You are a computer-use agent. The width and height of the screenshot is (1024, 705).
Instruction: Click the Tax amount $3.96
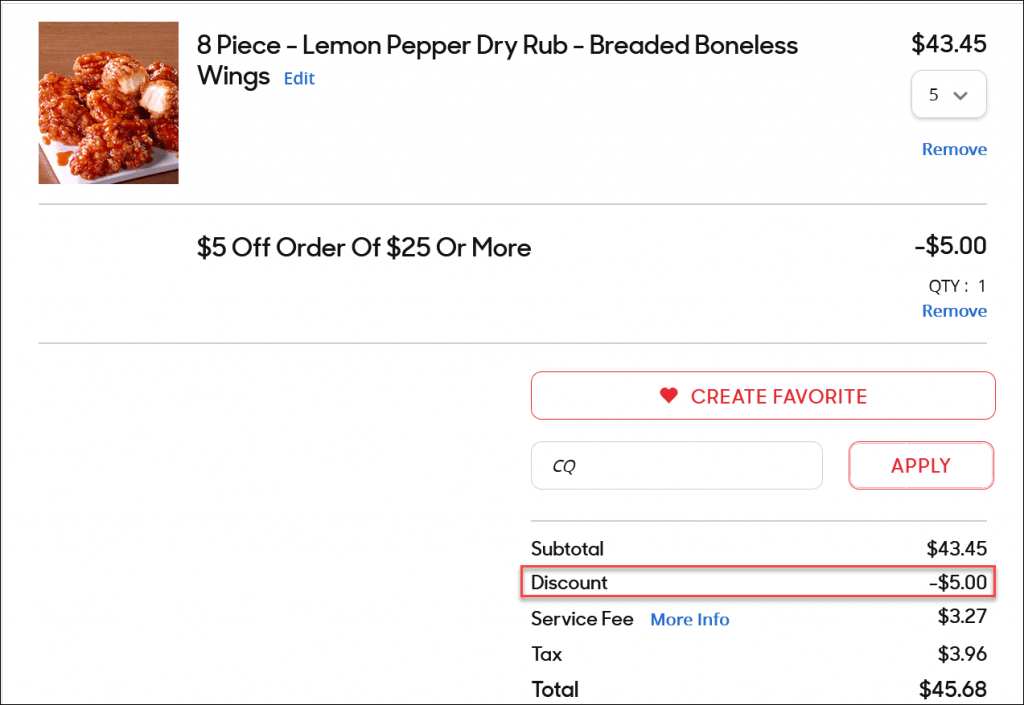tap(962, 653)
